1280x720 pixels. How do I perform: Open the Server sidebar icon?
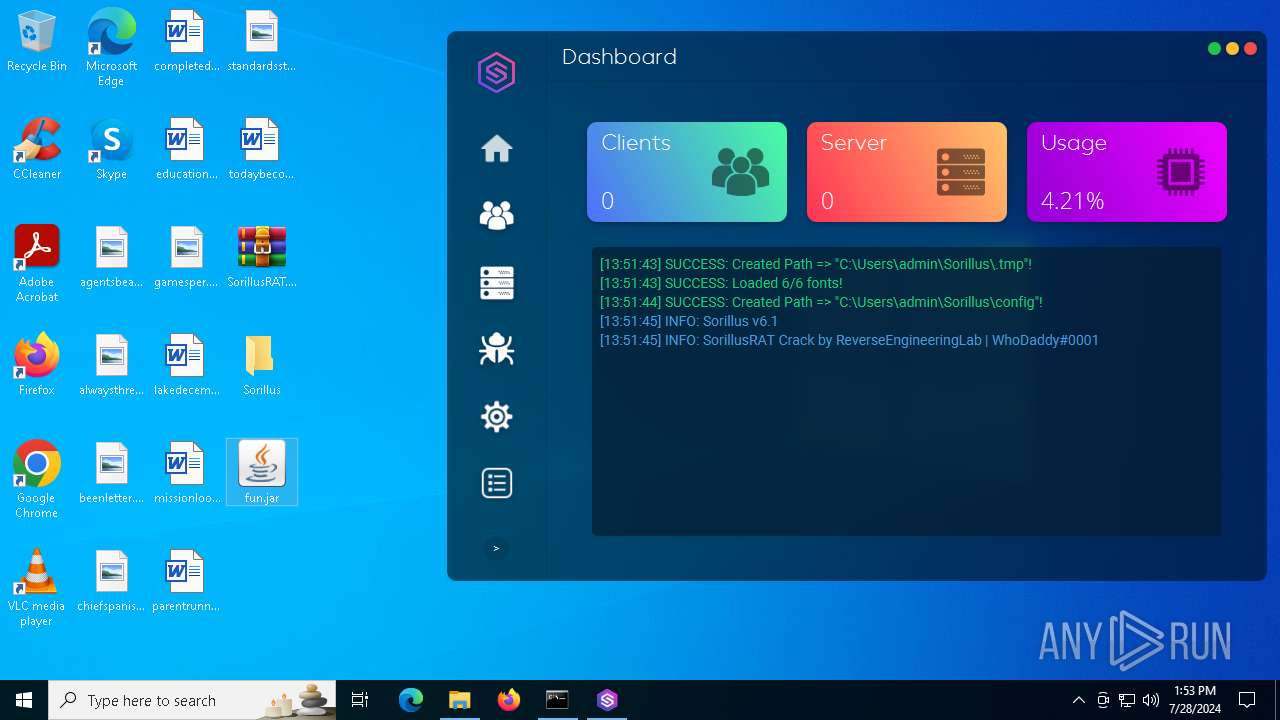(497, 283)
